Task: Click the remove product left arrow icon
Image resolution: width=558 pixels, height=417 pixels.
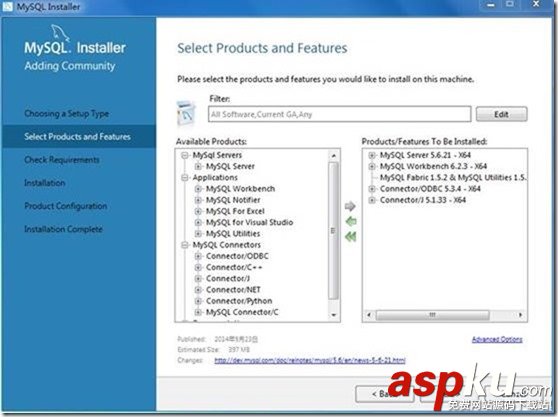Action: coord(351,221)
